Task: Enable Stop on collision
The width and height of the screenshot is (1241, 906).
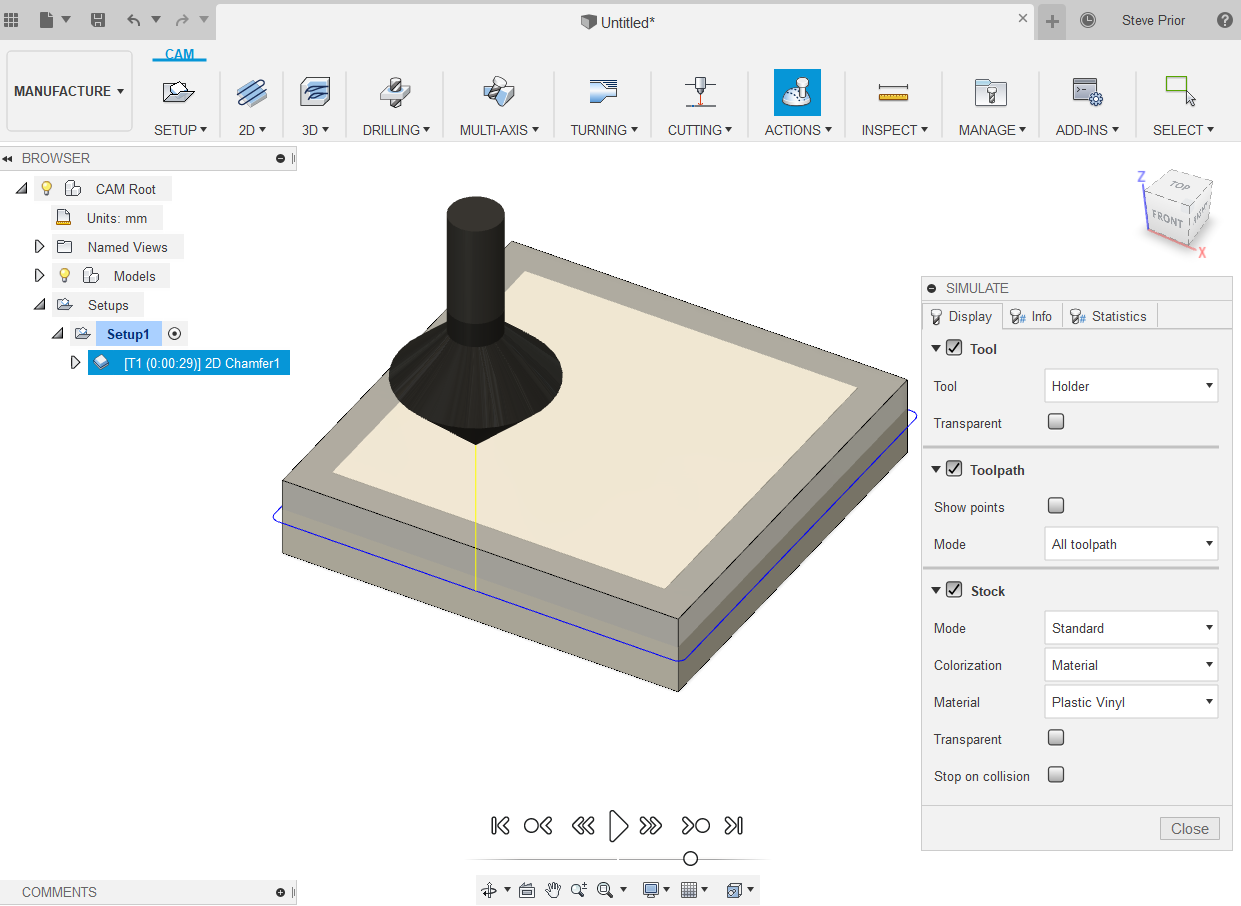Action: coord(1055,775)
